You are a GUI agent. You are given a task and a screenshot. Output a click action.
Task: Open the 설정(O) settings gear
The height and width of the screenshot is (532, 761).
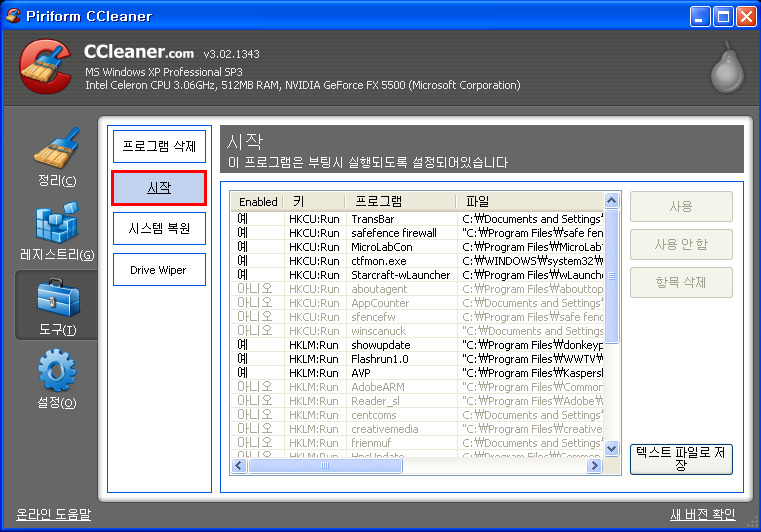(x=57, y=379)
